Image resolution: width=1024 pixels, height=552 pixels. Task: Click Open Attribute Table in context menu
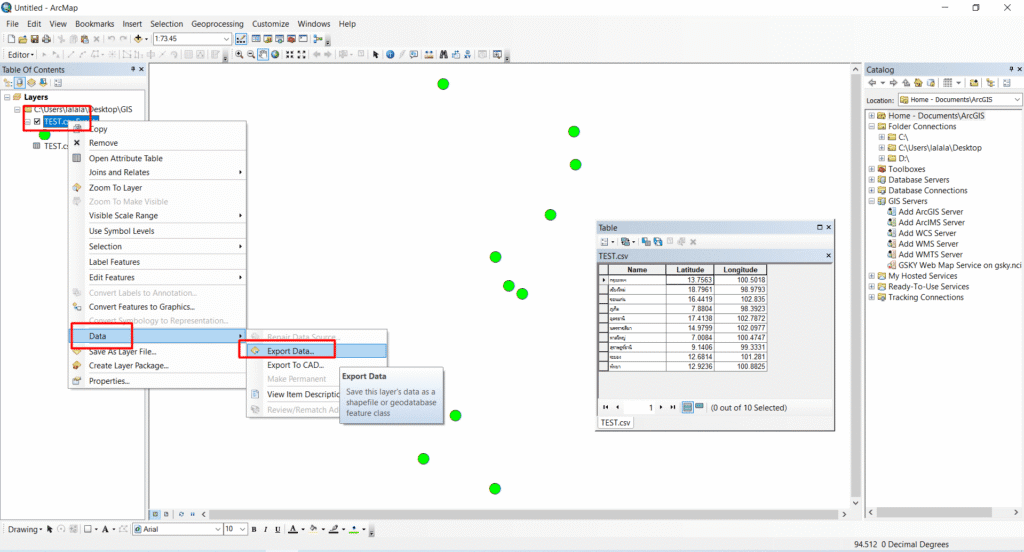tap(125, 158)
